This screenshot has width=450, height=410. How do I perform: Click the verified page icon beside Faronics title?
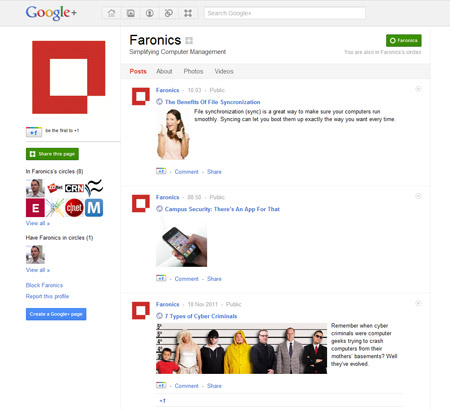coord(189,41)
